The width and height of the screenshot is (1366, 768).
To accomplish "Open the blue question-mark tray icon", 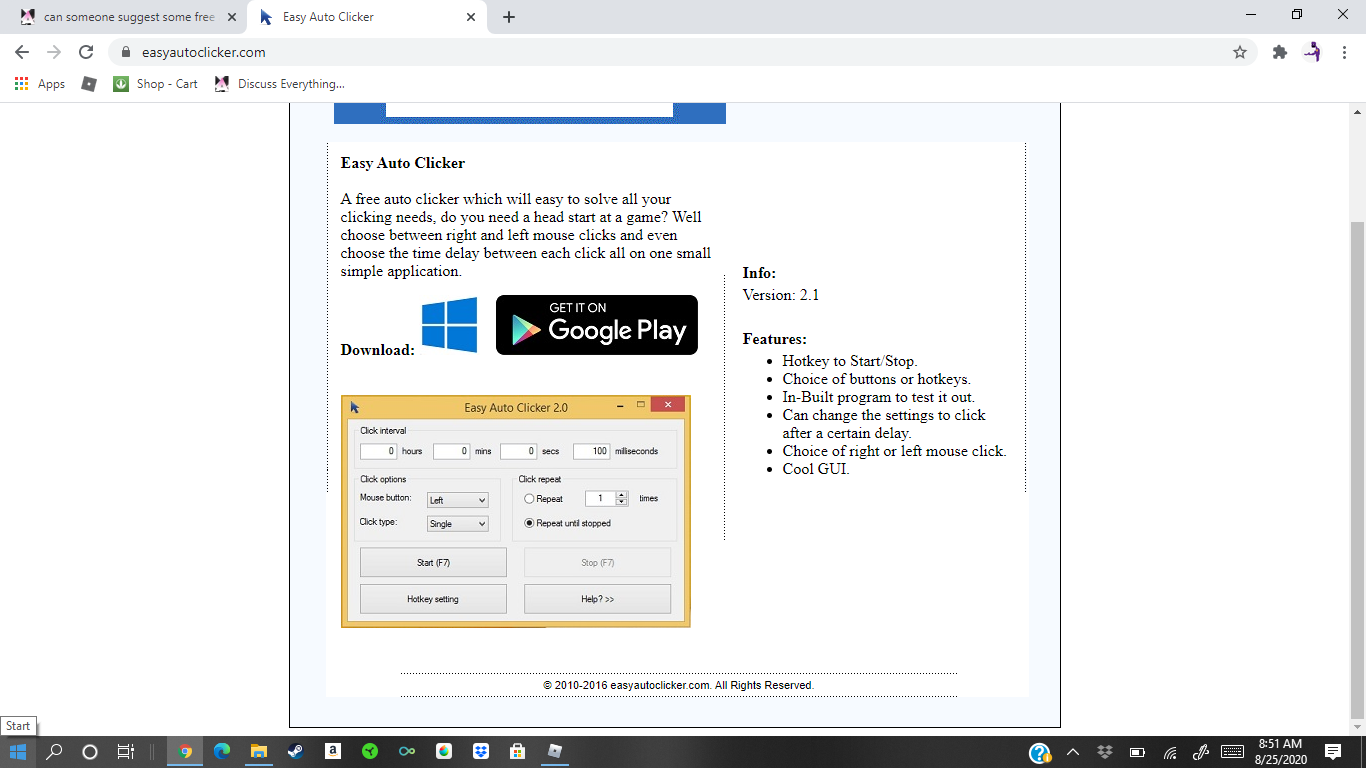I will point(1040,753).
